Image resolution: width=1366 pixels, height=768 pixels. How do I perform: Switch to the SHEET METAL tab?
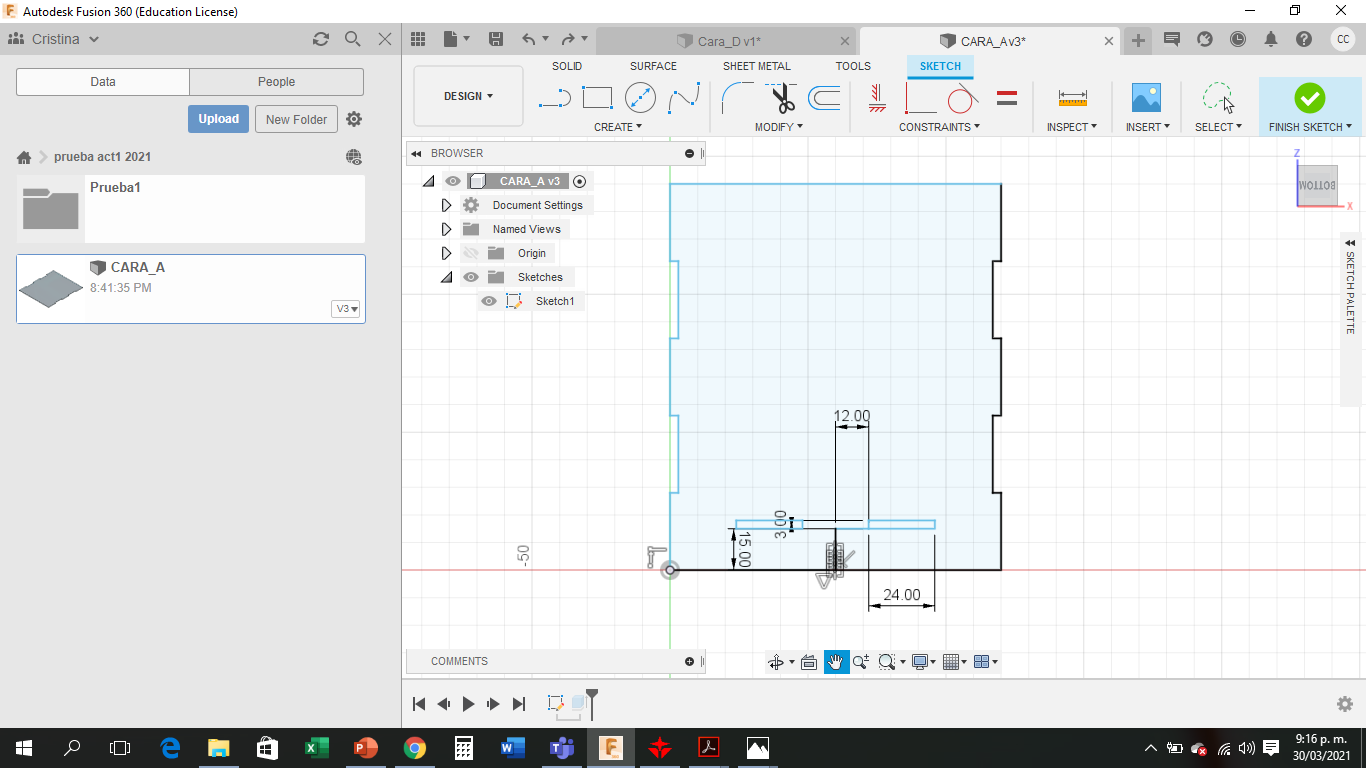tap(757, 66)
